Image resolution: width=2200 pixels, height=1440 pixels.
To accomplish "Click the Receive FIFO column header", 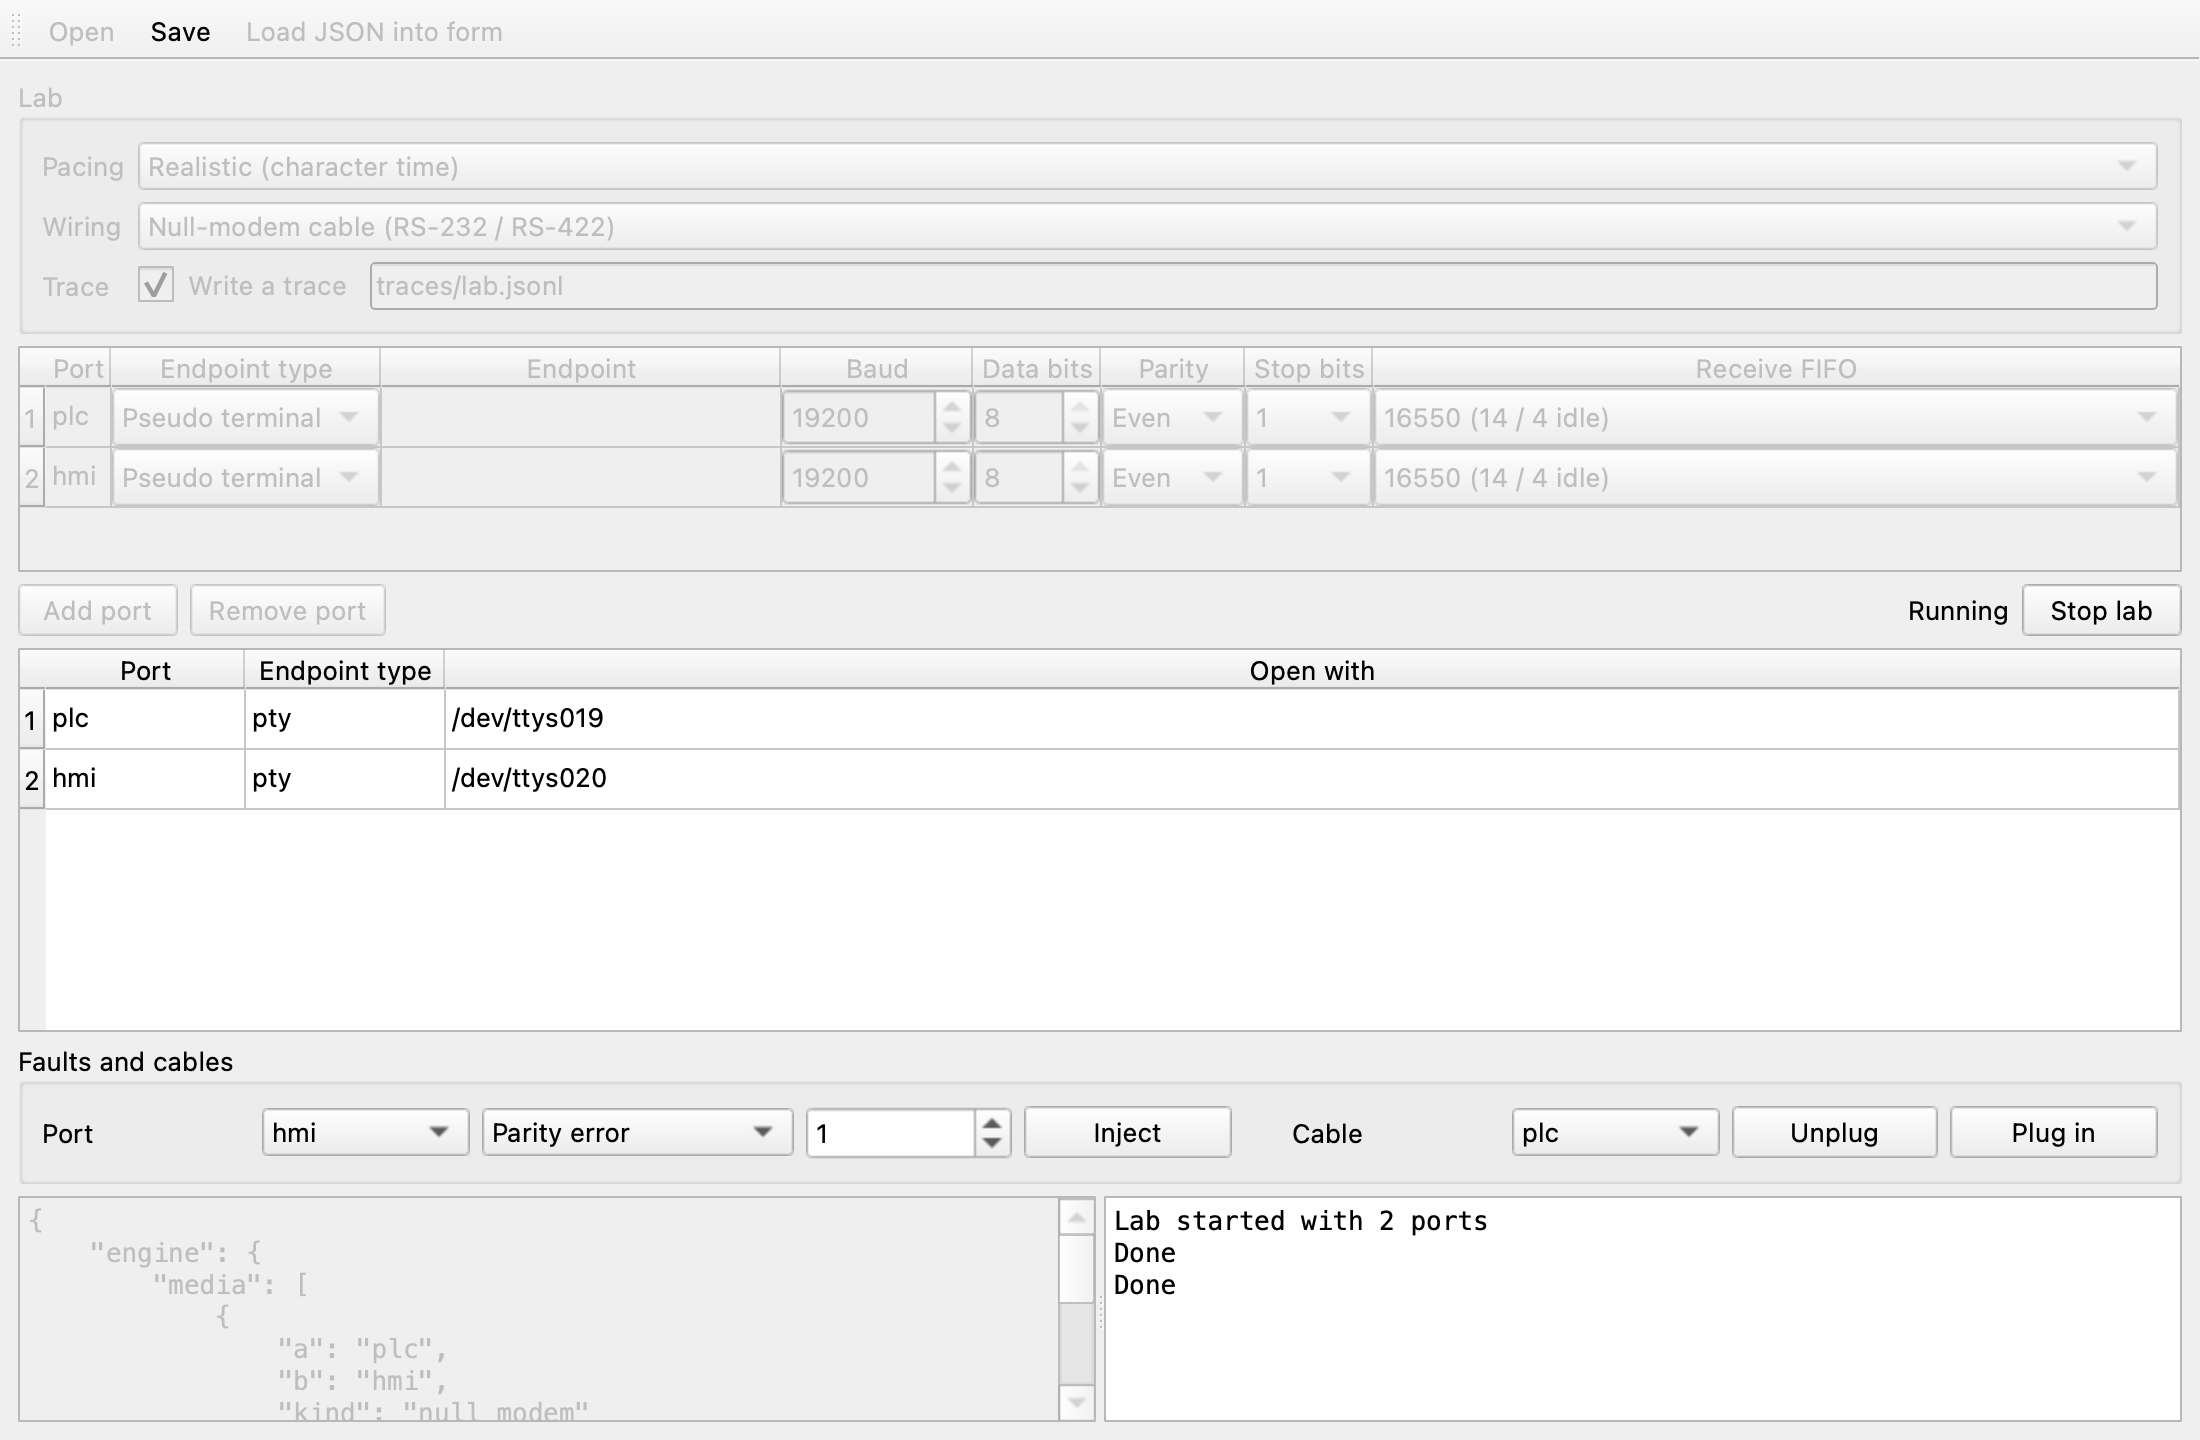I will click(1775, 369).
